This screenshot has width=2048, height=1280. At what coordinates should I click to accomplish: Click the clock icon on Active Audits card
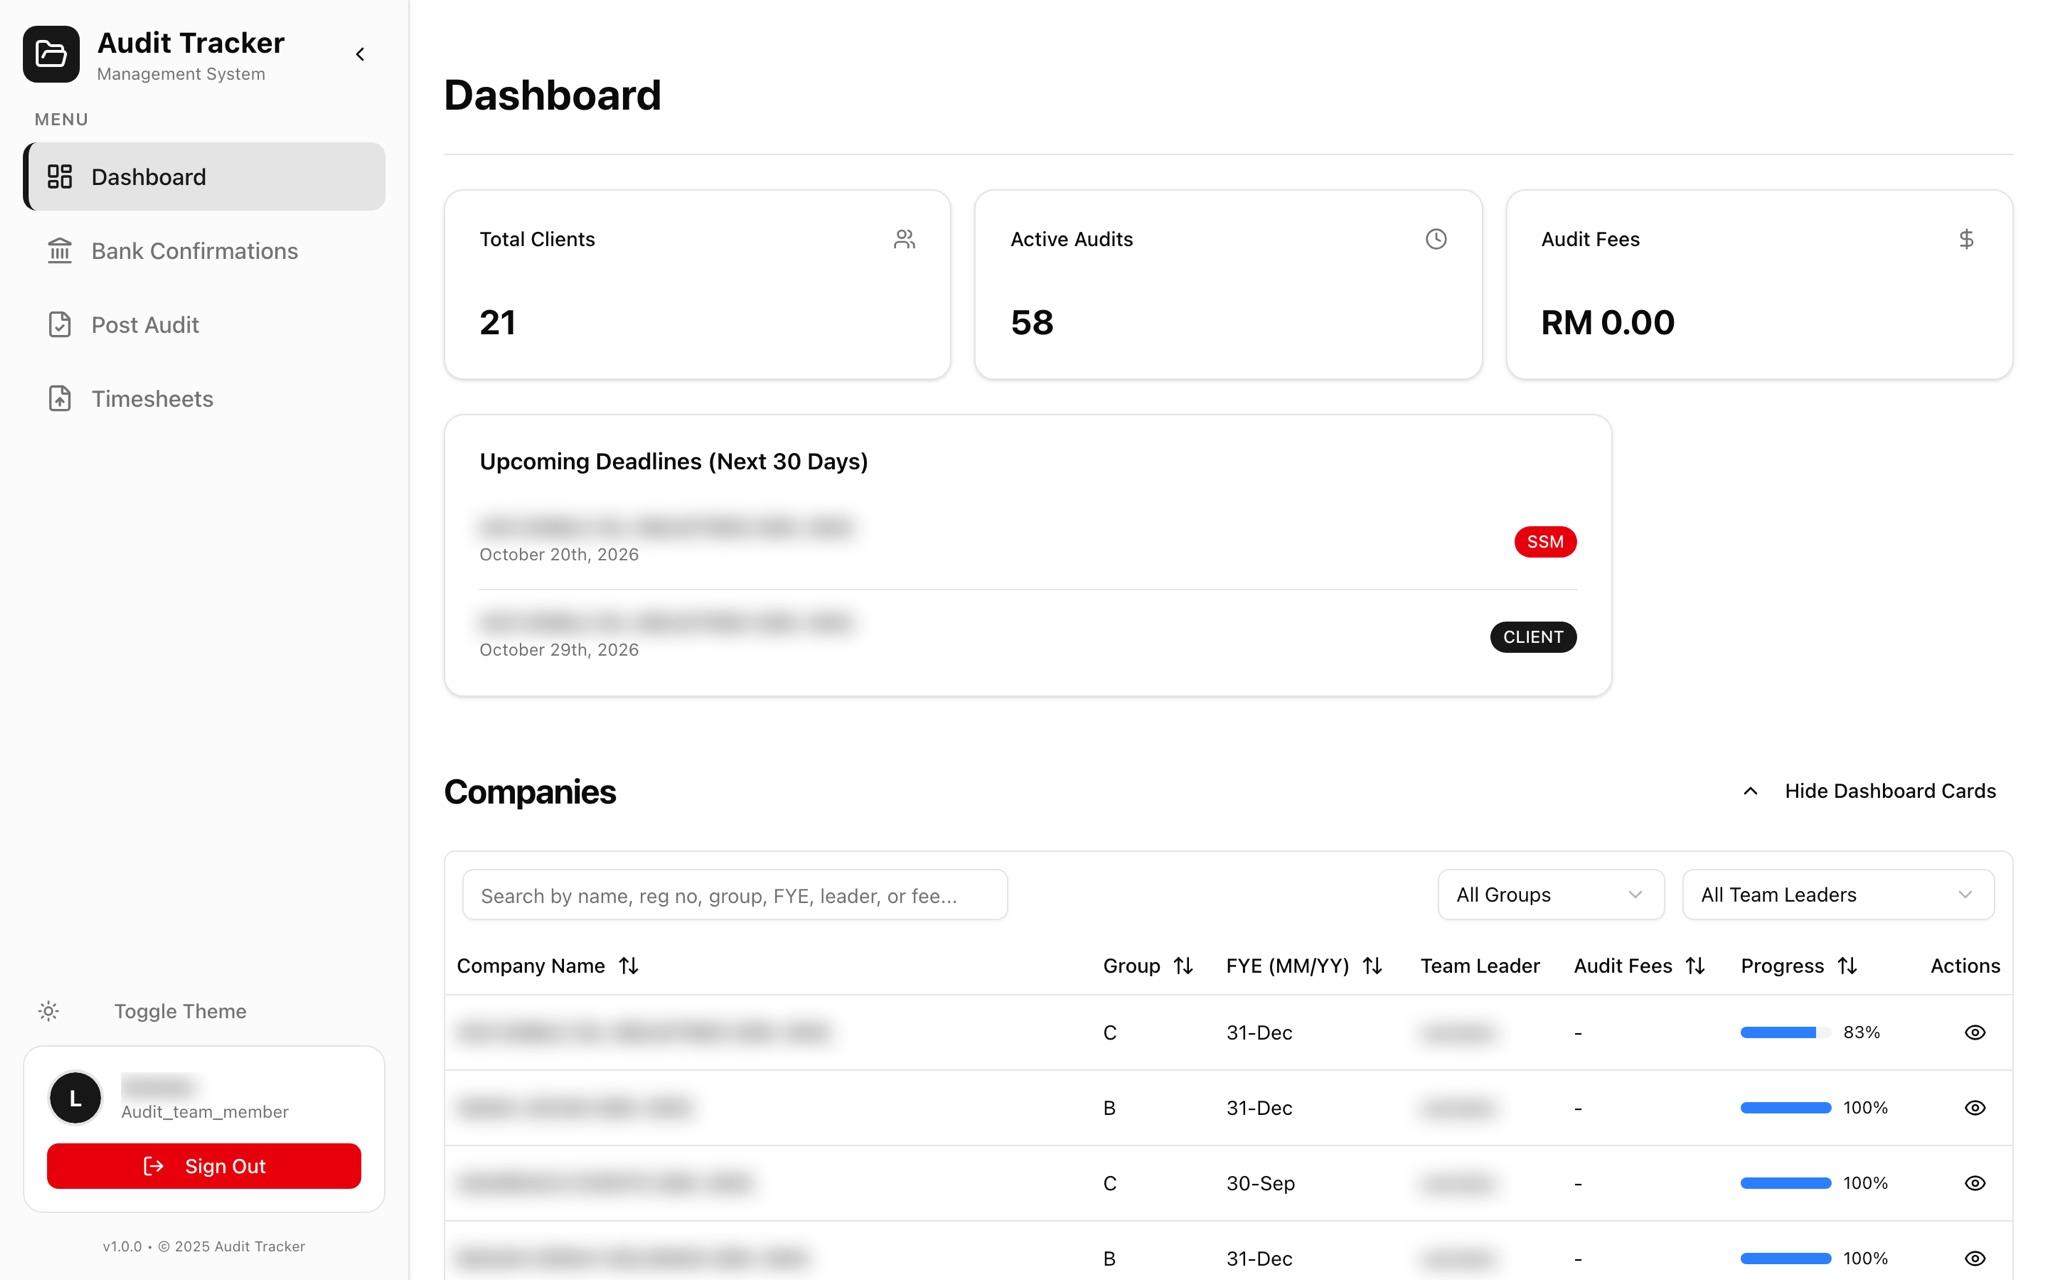tap(1436, 239)
